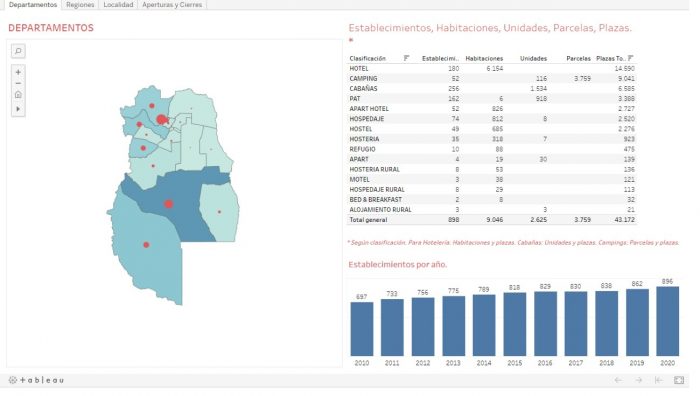Select the 2018 bar in chart
The image size is (700, 396).
pyautogui.click(x=606, y=324)
